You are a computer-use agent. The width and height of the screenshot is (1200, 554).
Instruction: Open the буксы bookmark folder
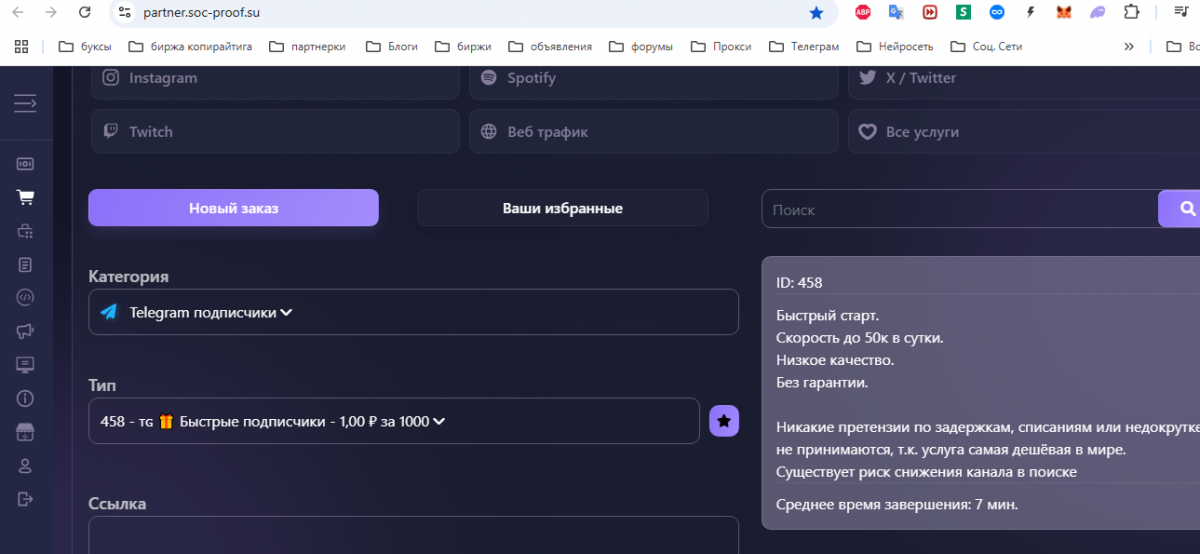pos(86,46)
